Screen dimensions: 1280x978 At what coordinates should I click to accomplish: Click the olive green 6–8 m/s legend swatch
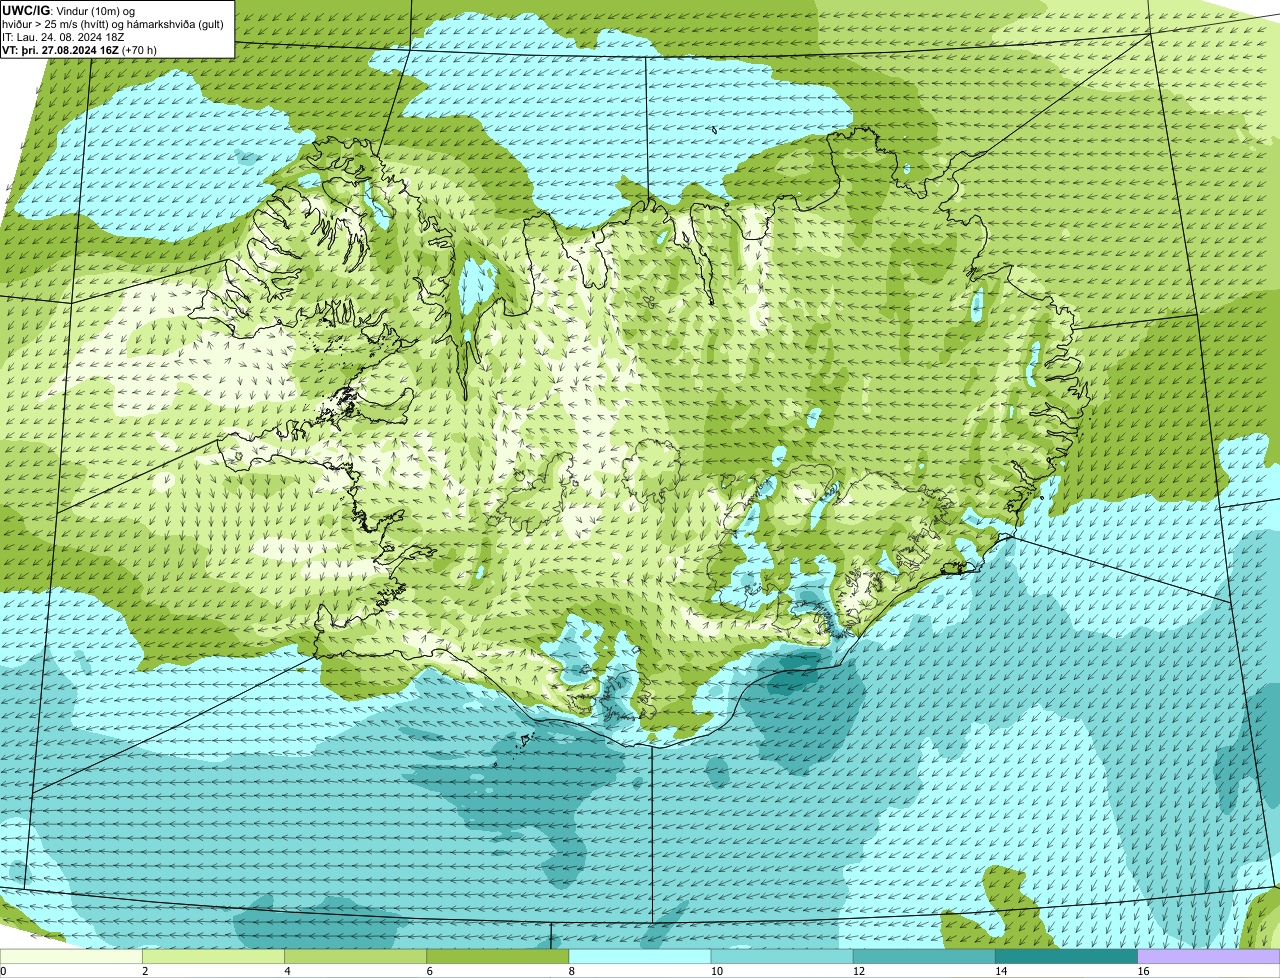pos(497,956)
